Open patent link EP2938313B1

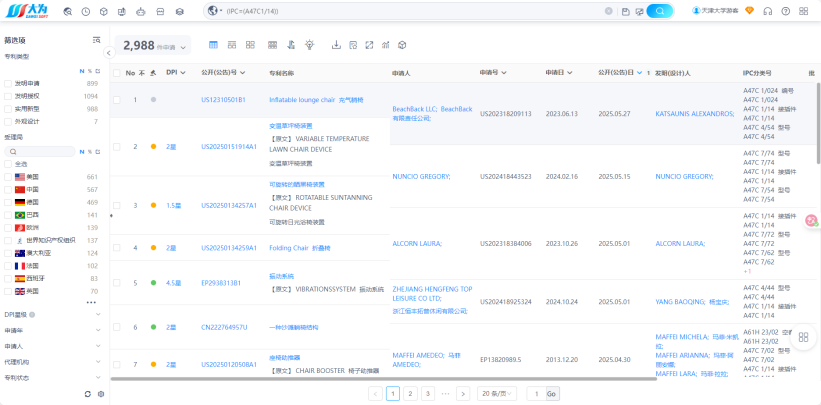click(221, 283)
